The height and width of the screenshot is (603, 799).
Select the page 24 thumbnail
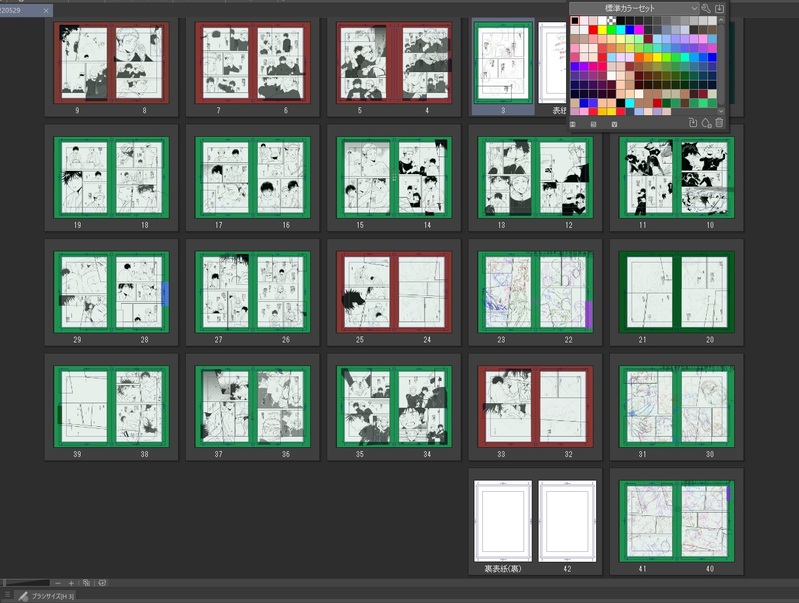tap(422, 292)
